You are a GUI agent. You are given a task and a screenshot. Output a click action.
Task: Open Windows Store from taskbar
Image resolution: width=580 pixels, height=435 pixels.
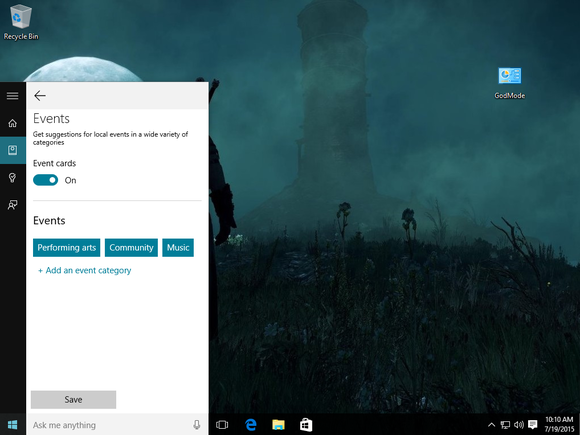point(306,425)
